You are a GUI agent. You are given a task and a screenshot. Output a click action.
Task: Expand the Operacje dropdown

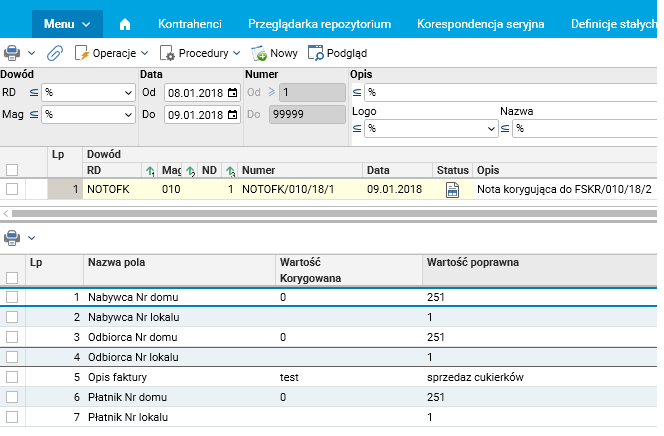point(112,52)
